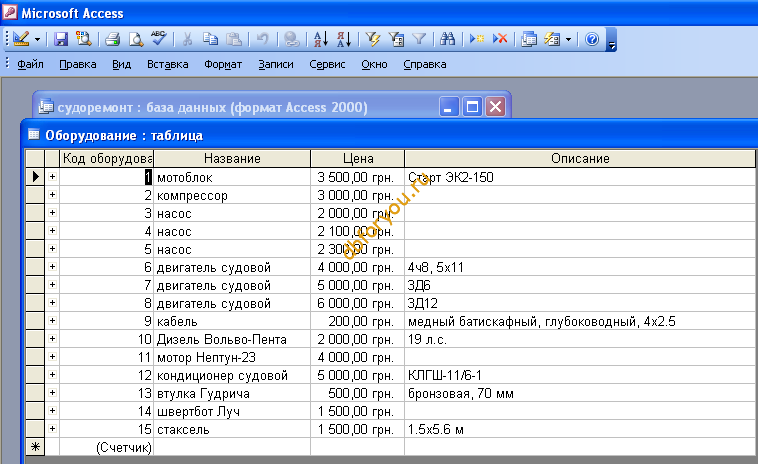Image resolution: width=758 pixels, height=464 pixels.
Task: Open the Сервис menu
Action: point(327,64)
